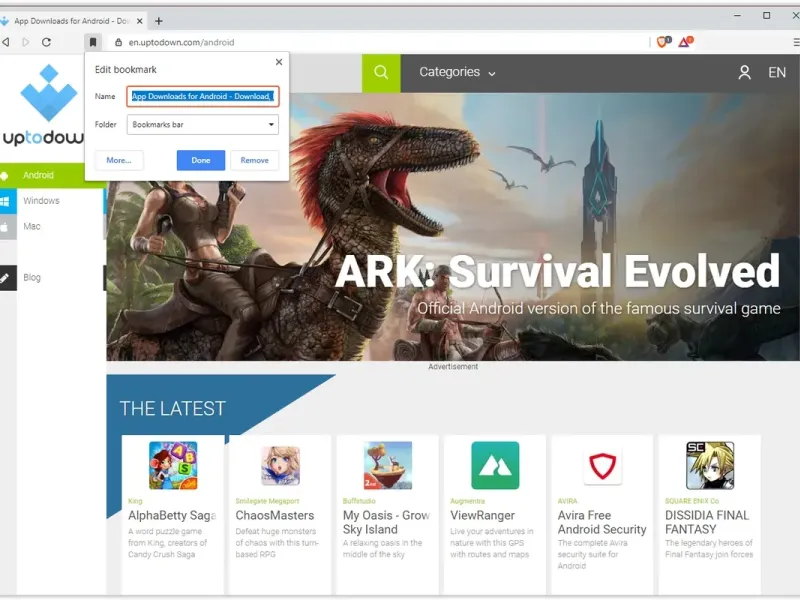800x600 pixels.
Task: Click Remove to delete the bookmark
Action: pyautogui.click(x=255, y=160)
